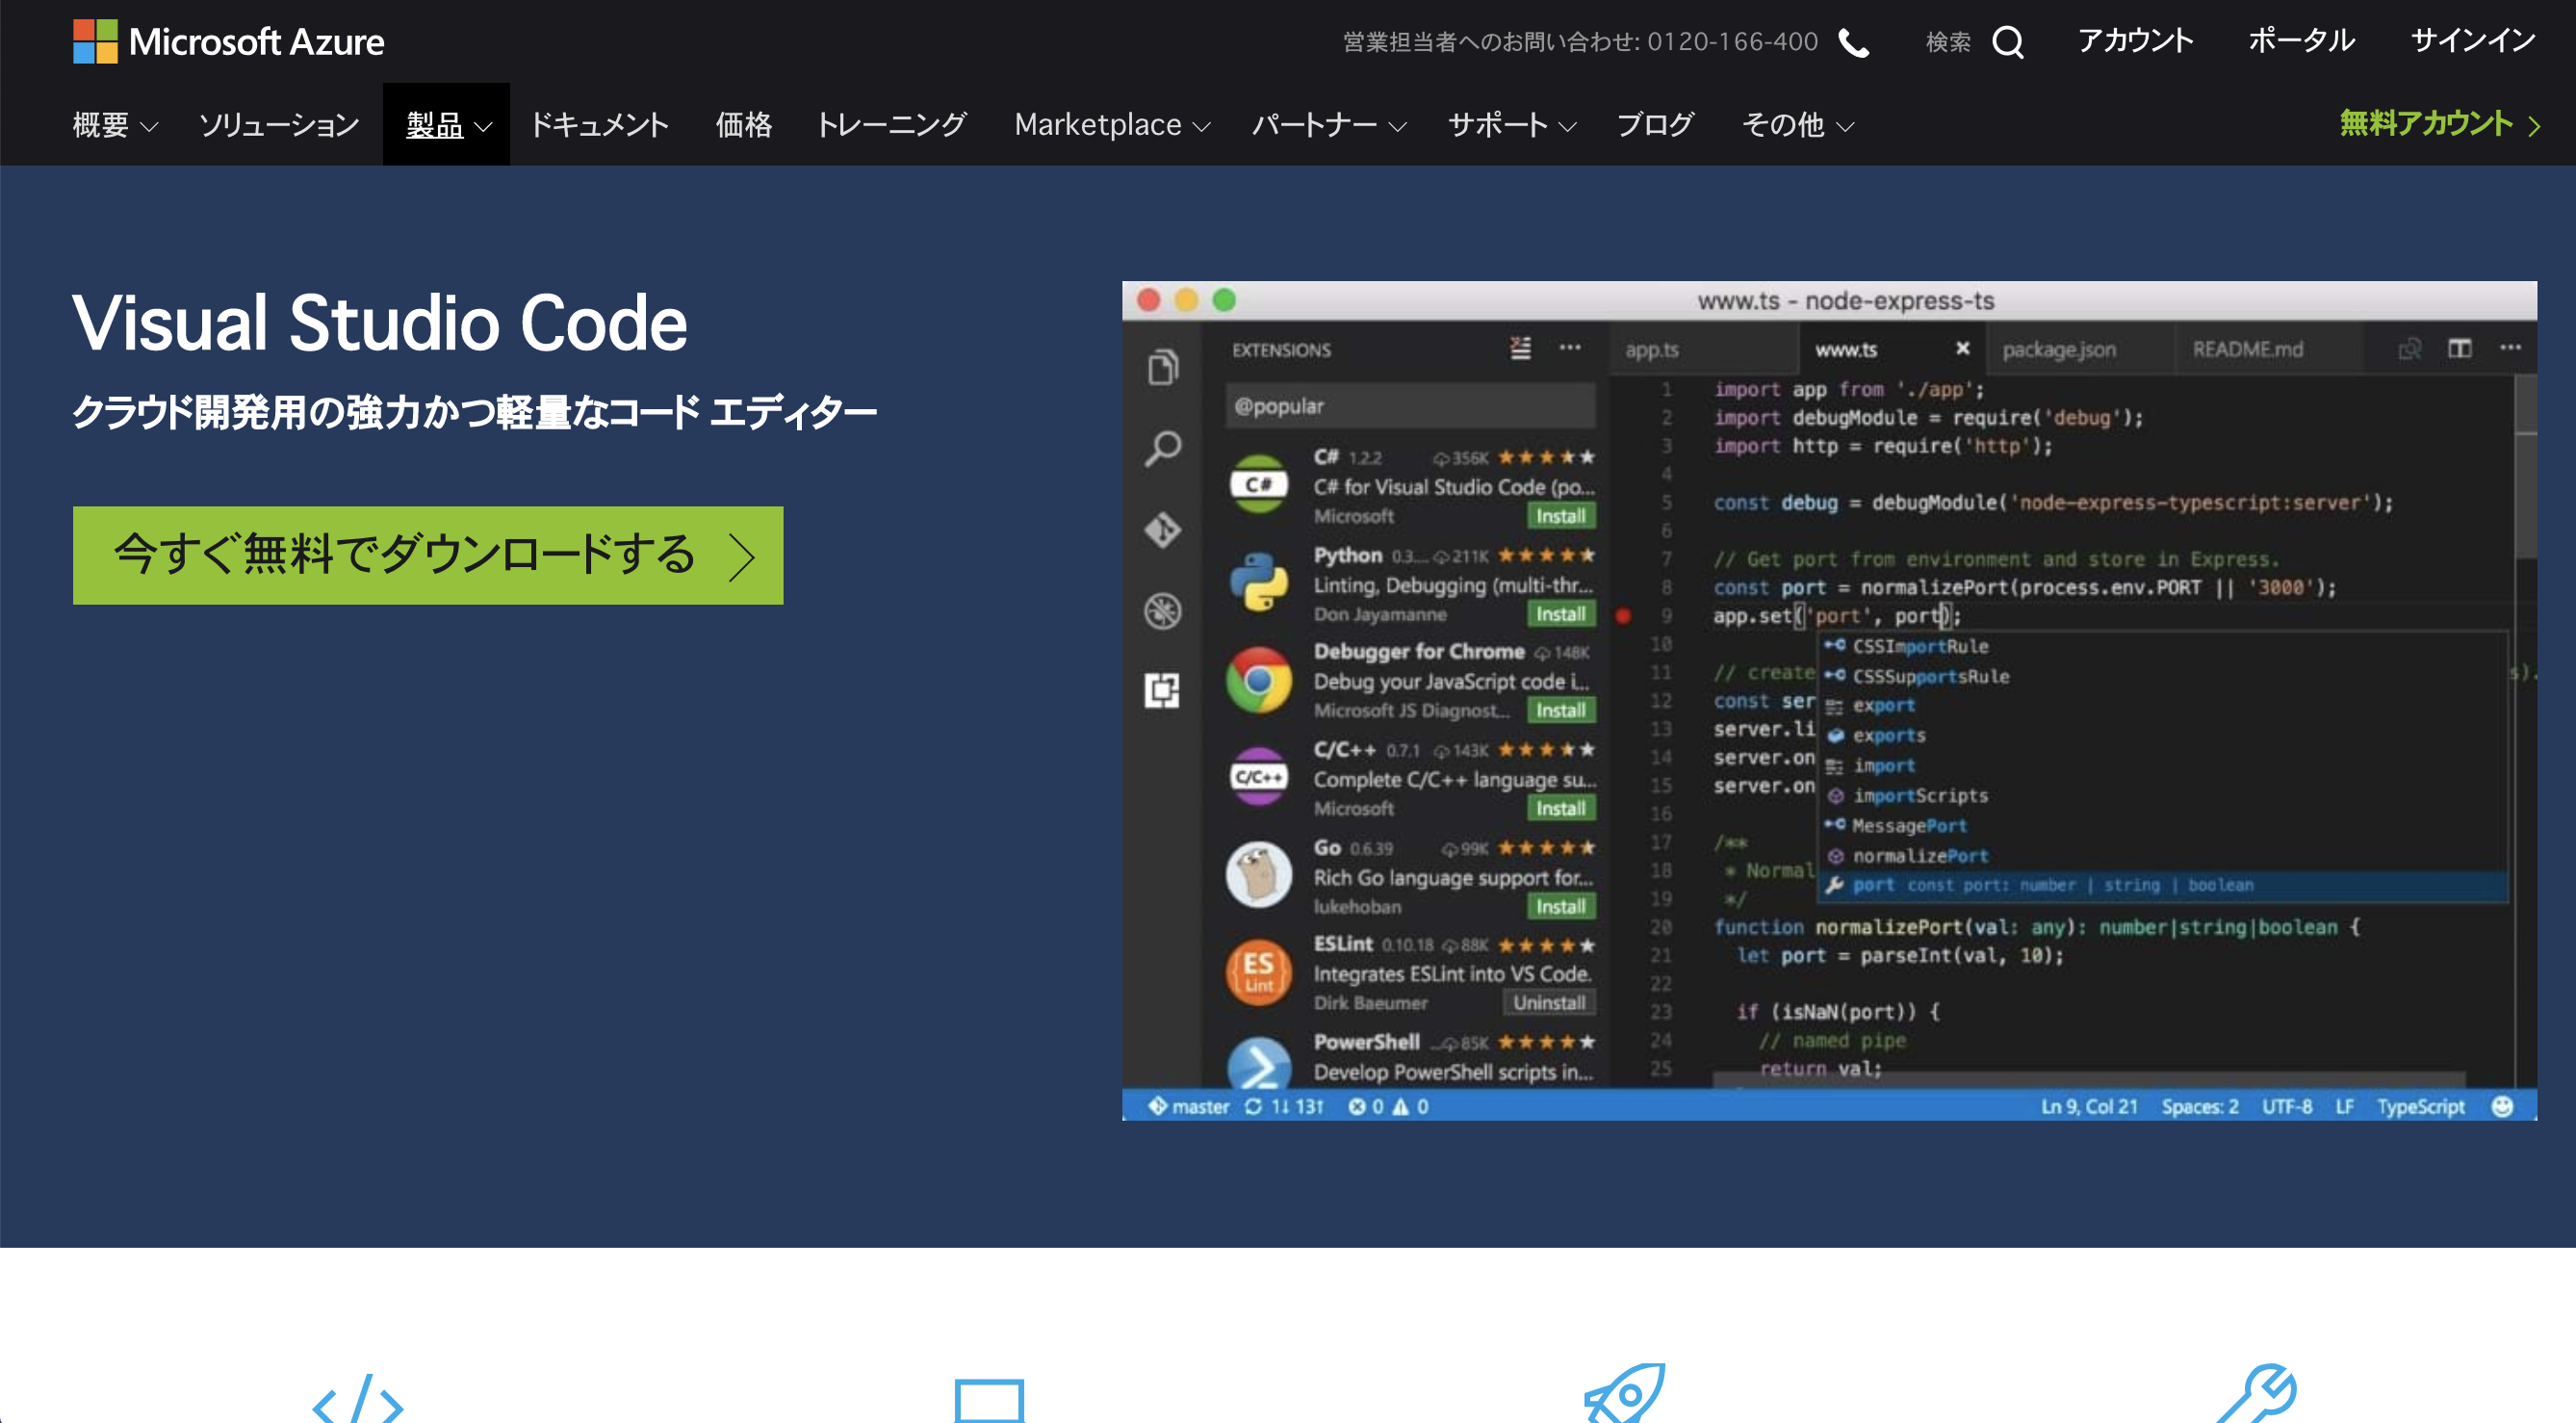Image resolution: width=2576 pixels, height=1423 pixels.
Task: Click the sync changes icon in status bar
Action: 1253,1106
